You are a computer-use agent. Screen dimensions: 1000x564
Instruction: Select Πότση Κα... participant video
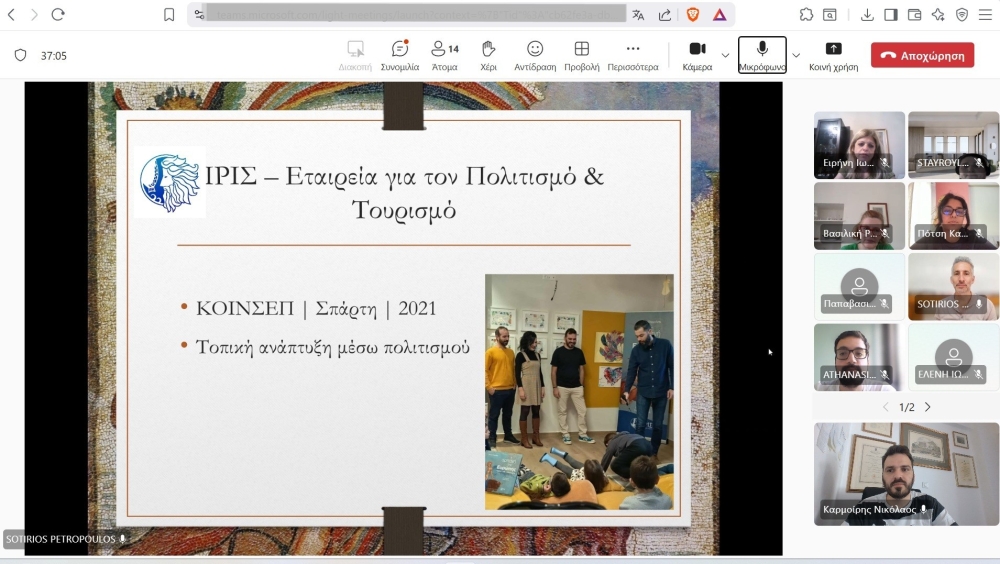(x=953, y=216)
